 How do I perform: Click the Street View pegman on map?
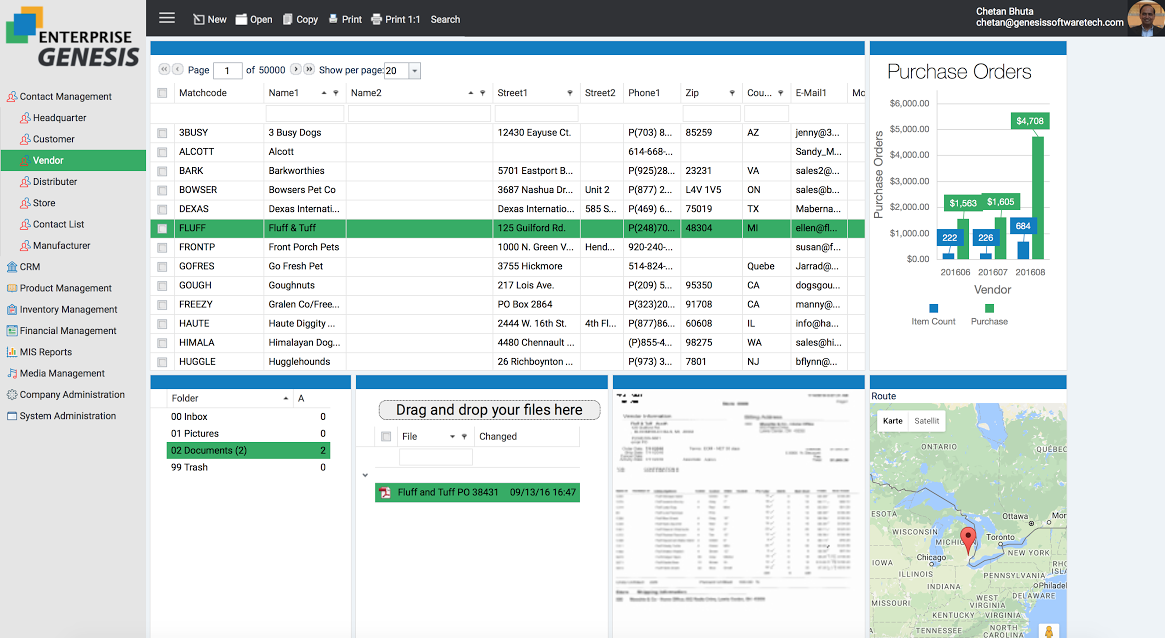[x=1049, y=631]
